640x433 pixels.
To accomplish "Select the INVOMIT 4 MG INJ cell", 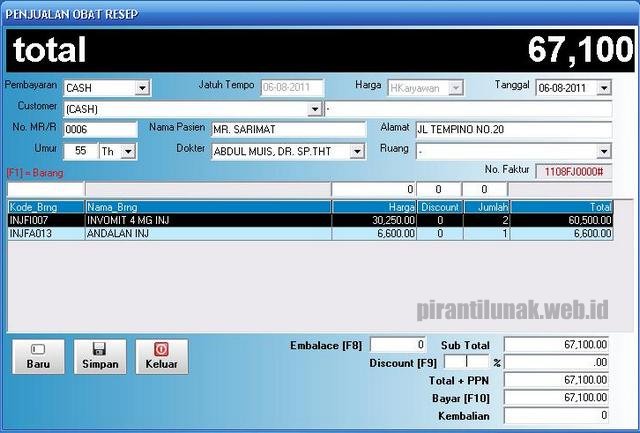I will click(x=208, y=220).
